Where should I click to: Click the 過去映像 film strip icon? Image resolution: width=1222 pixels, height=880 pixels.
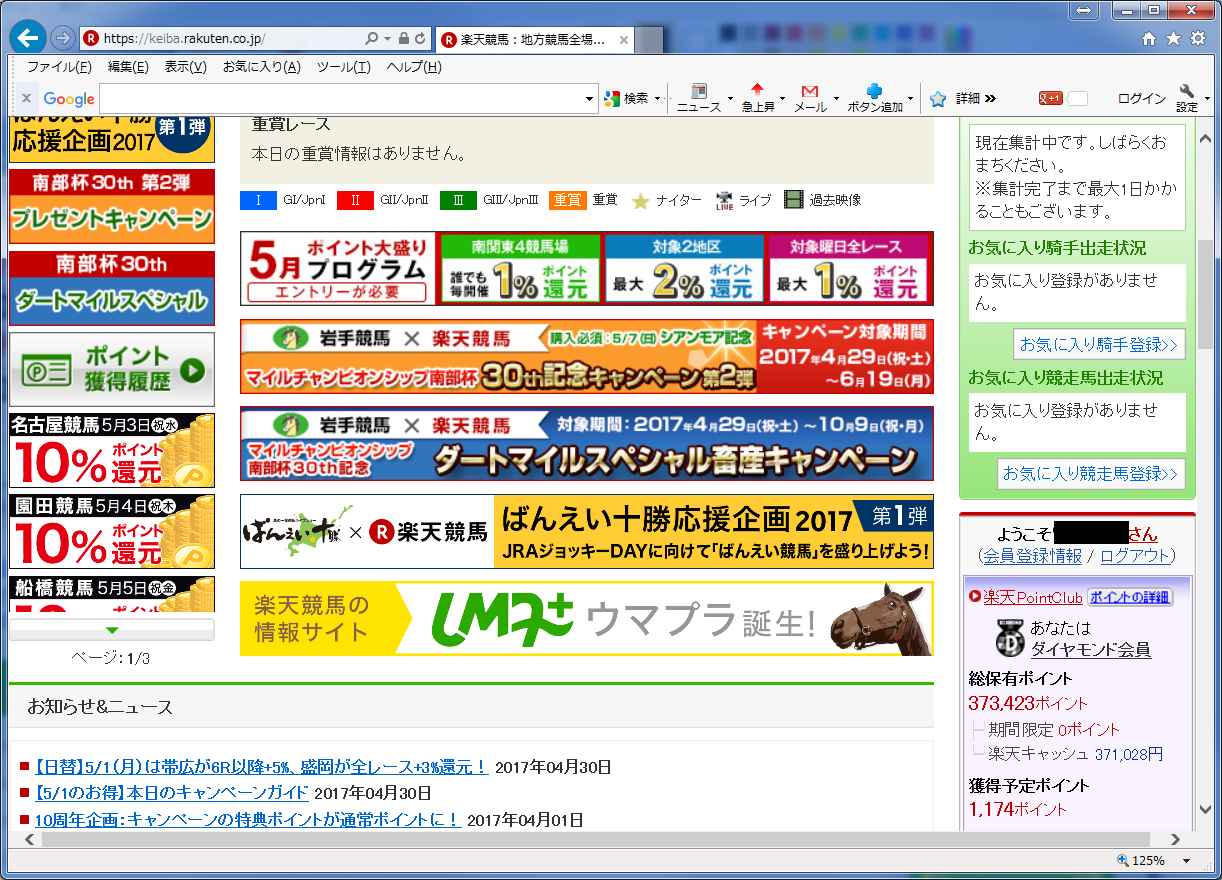(794, 200)
